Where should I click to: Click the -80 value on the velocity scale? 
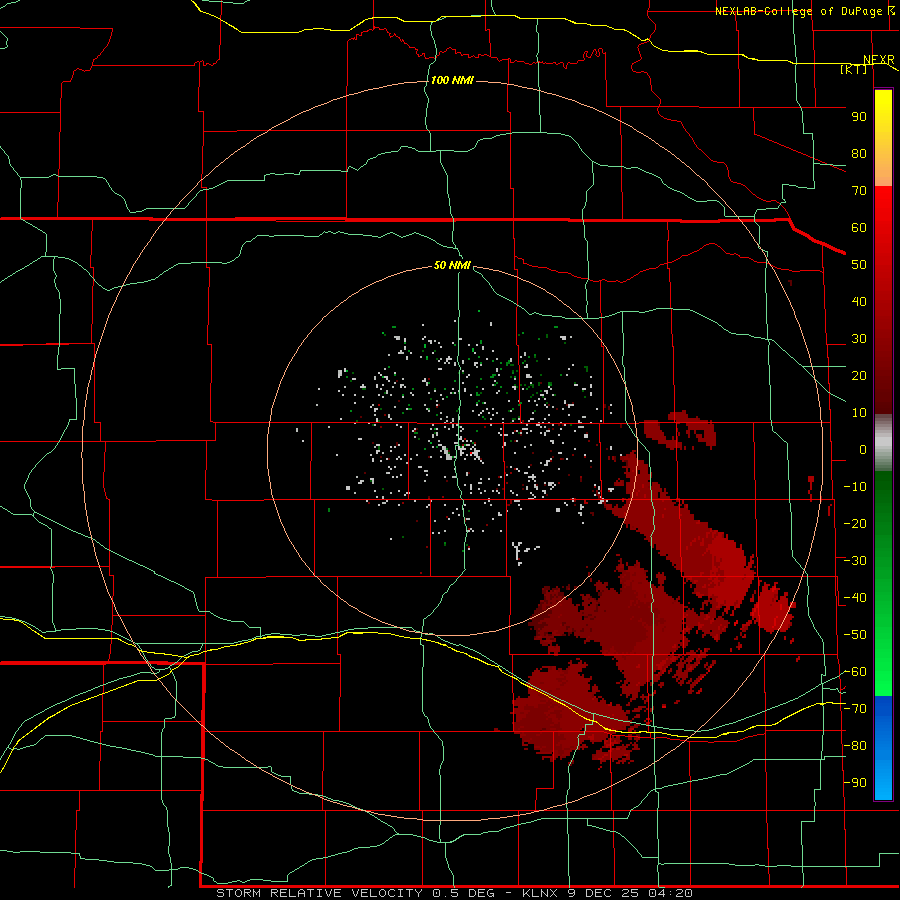click(855, 746)
